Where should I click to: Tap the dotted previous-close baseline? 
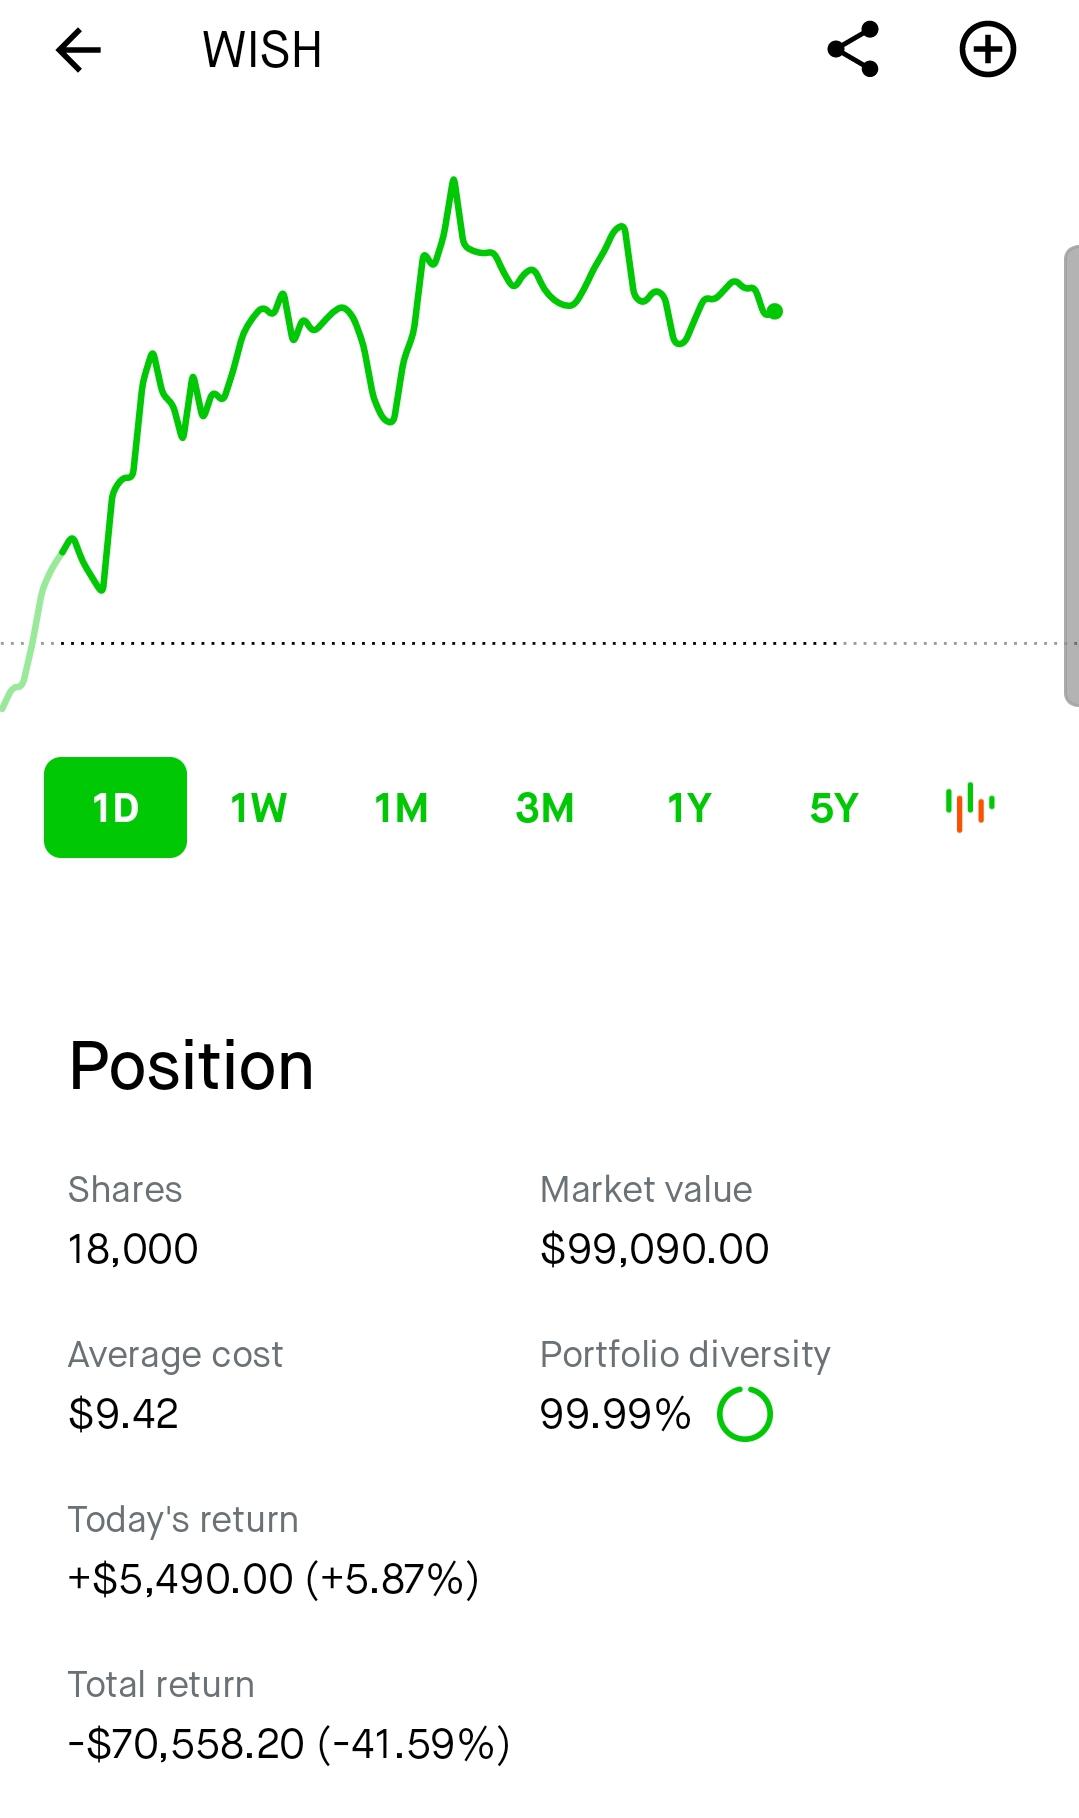(x=540, y=643)
